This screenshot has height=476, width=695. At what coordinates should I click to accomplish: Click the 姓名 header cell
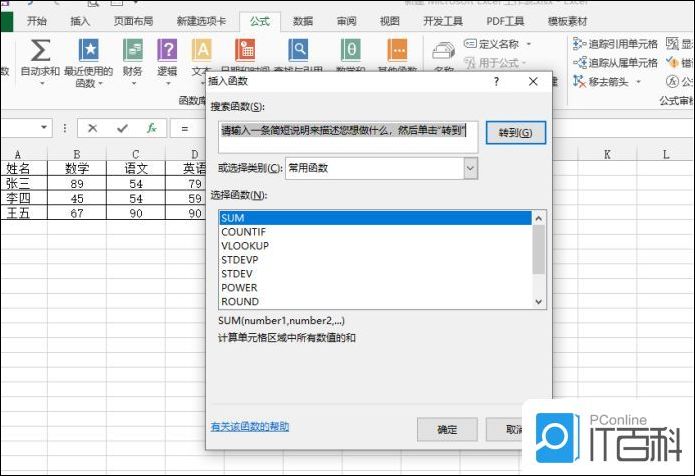24,168
